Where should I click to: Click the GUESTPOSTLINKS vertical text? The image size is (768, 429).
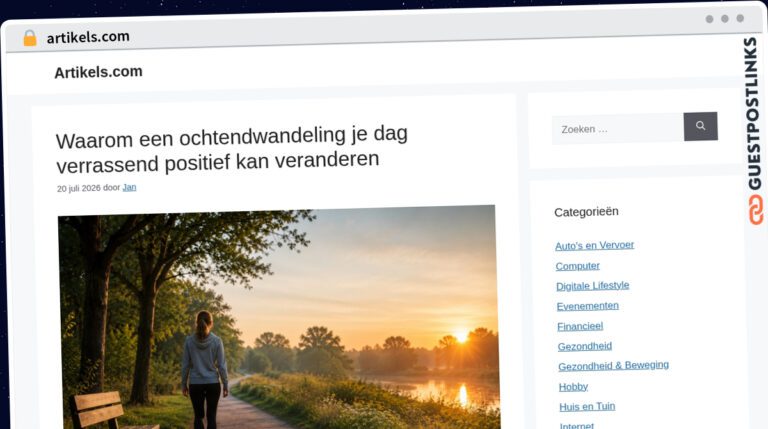tap(754, 114)
